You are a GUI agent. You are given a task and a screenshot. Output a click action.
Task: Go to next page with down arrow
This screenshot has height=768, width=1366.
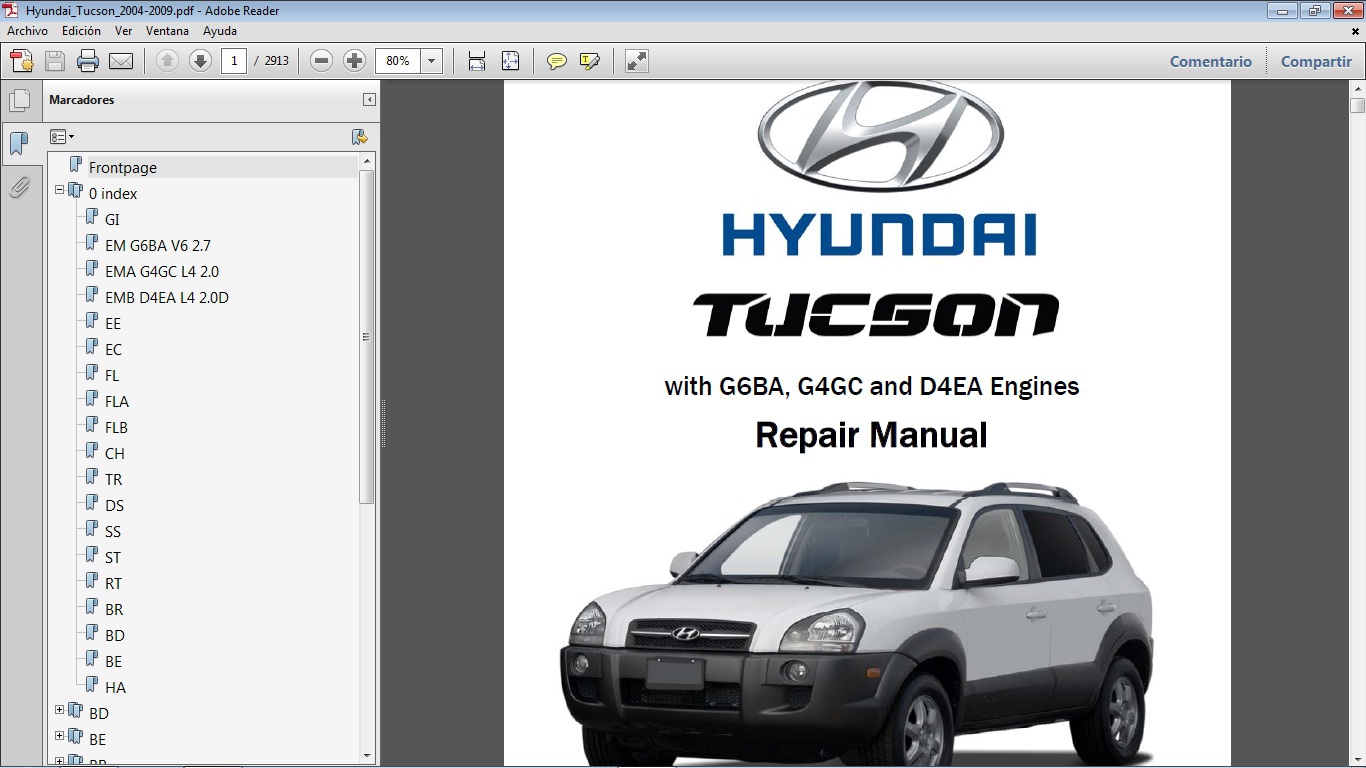200,61
